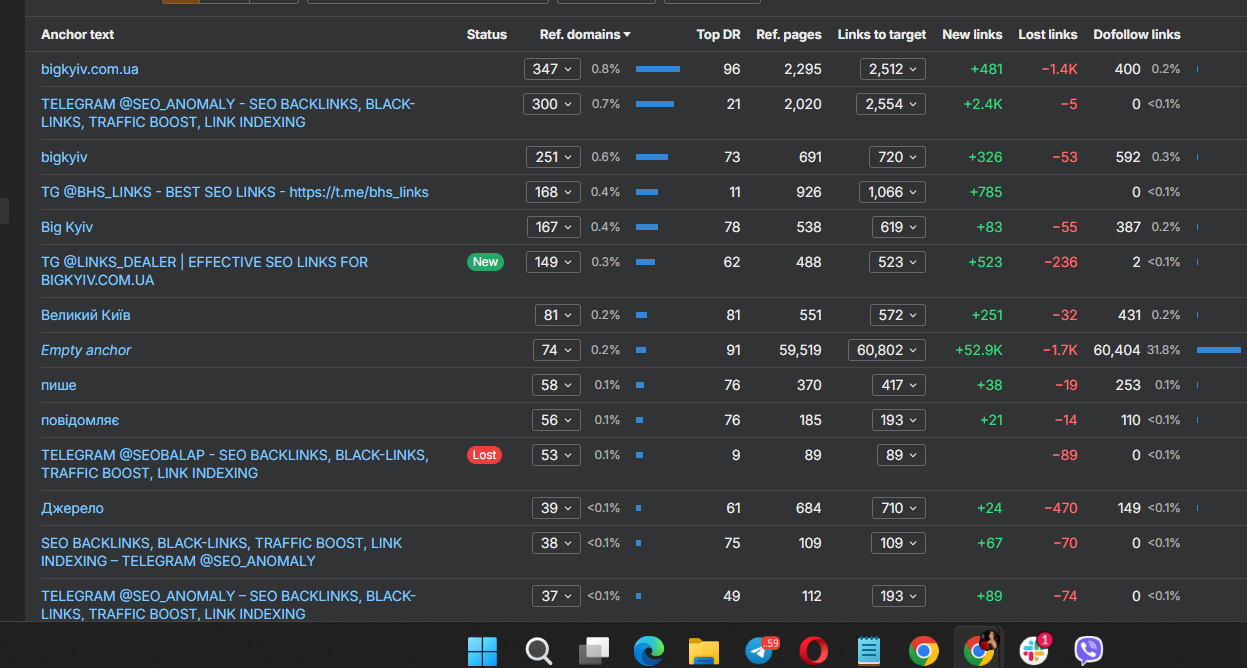This screenshot has width=1247, height=668.
Task: Open the 'пише' anchor link
Action: (59, 385)
